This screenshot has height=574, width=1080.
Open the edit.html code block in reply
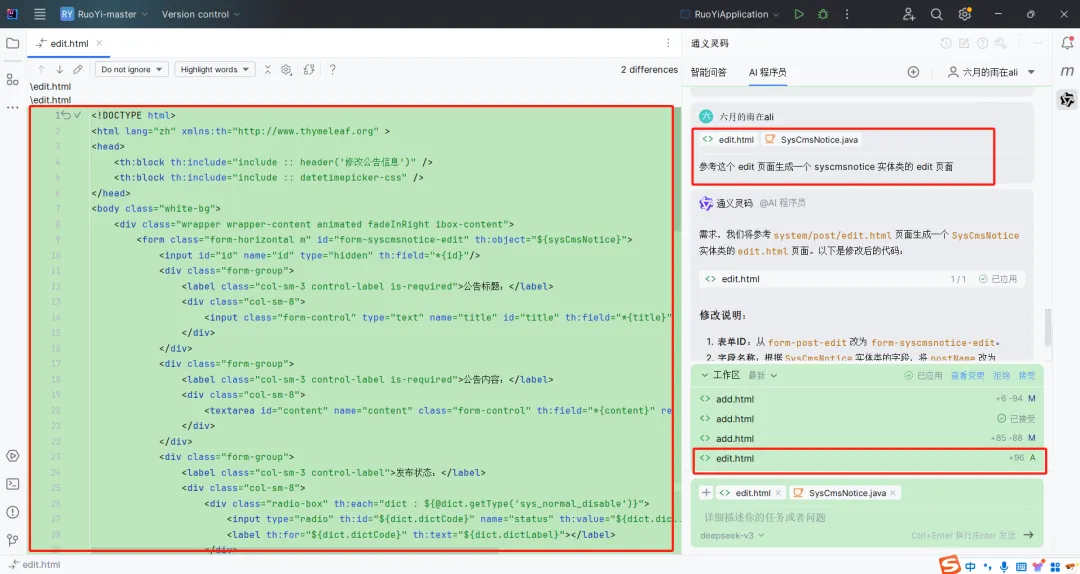[x=862, y=279]
